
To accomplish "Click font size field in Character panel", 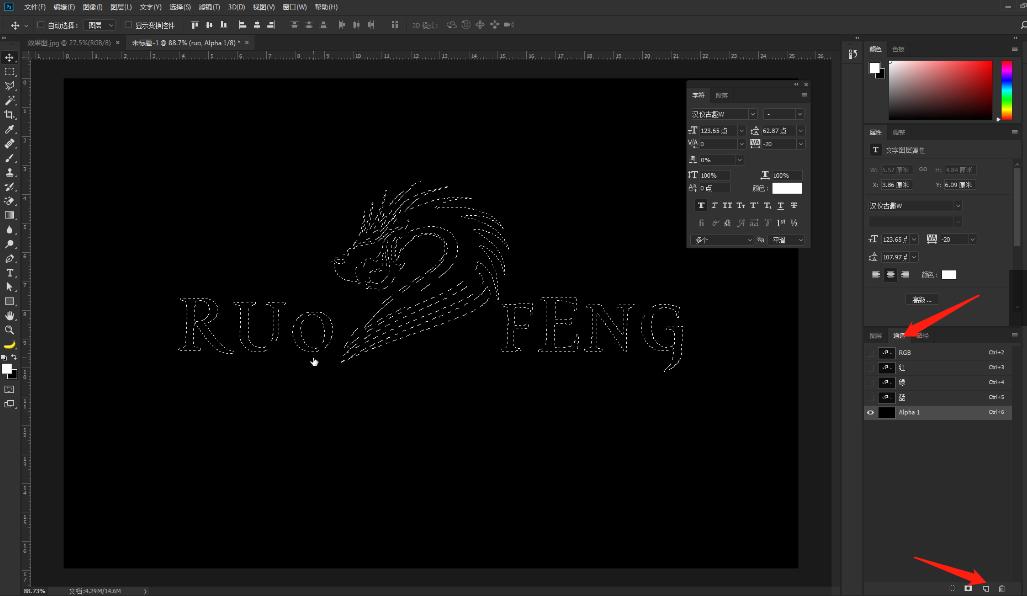I will [719, 130].
